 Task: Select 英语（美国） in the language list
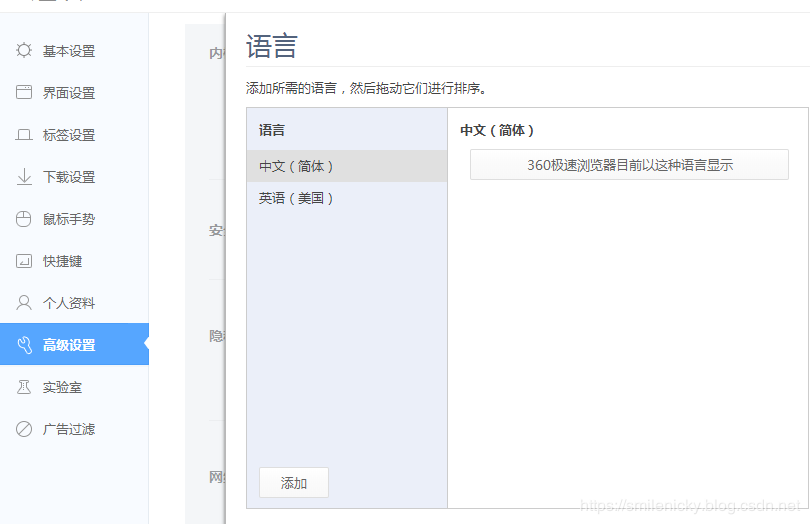tap(347, 198)
